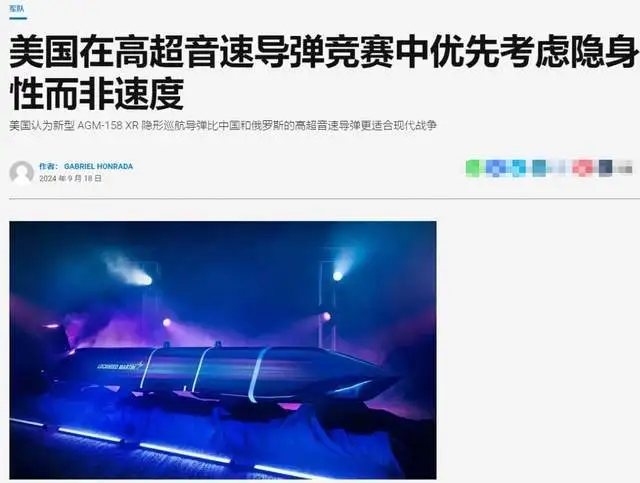The image size is (640, 483).
Task: Click the royal blue share icon
Action: 496,168
